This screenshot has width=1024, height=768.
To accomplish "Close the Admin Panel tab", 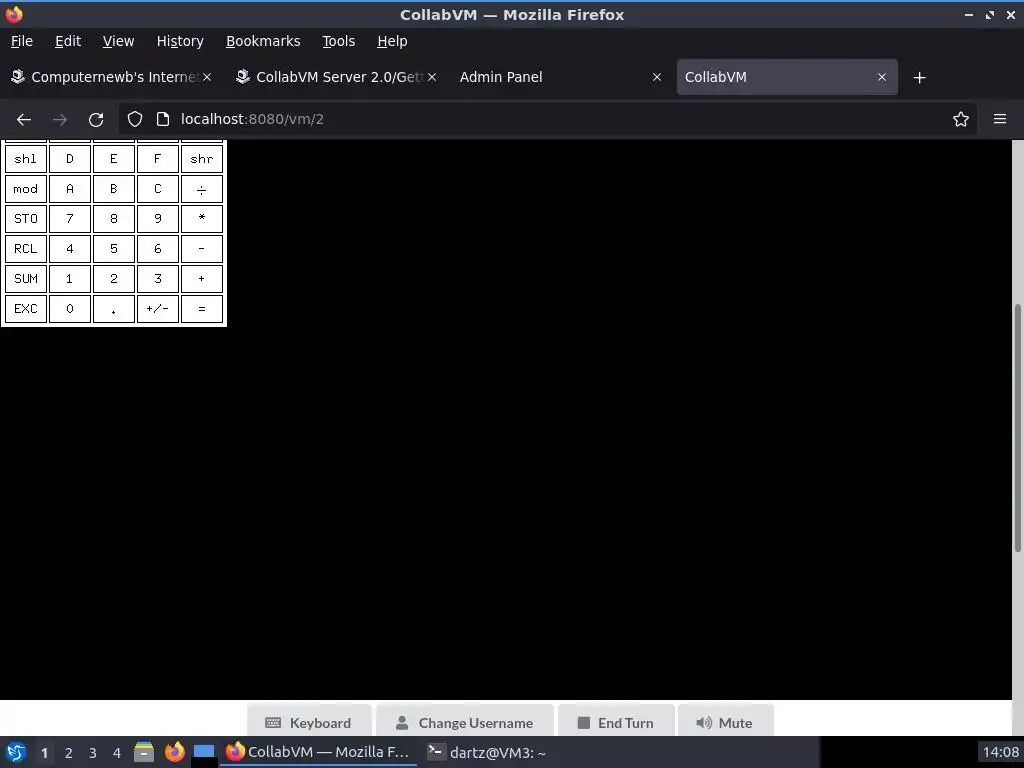I will click(657, 77).
